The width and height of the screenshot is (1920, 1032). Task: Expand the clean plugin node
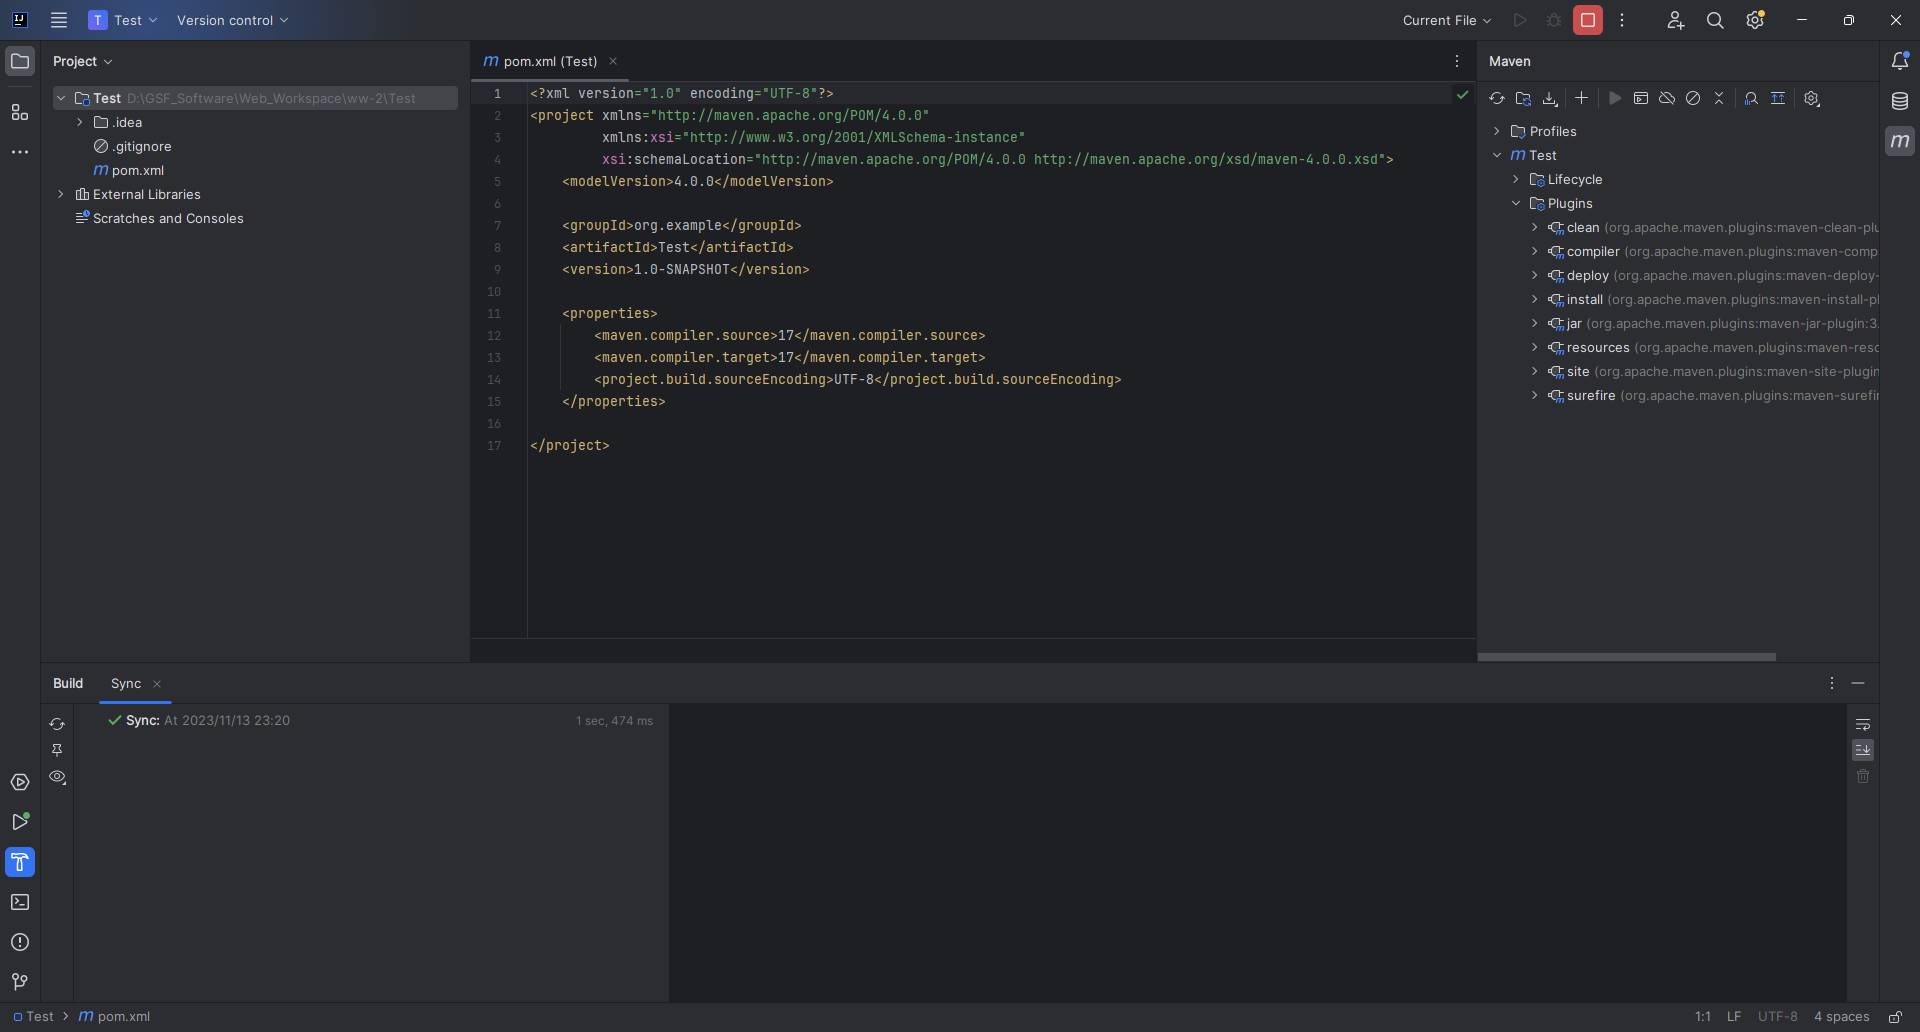(1535, 227)
